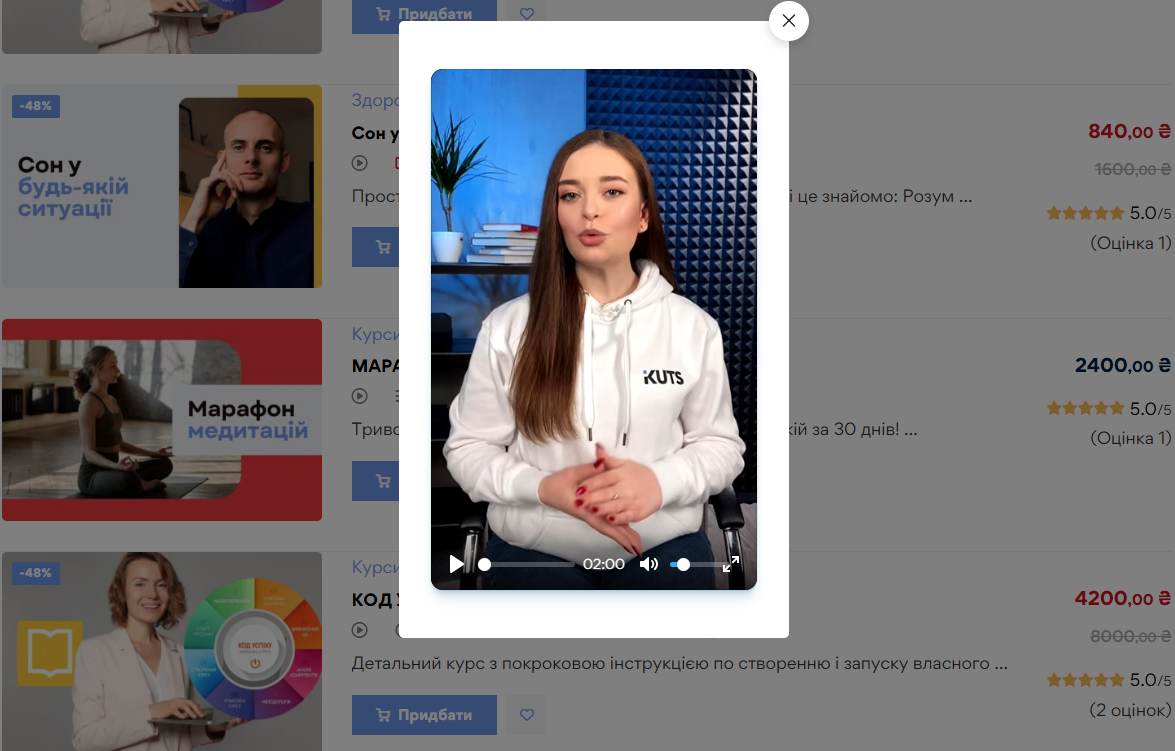The height and width of the screenshot is (751, 1175).
Task: Play the video in the popup player
Action: pyautogui.click(x=455, y=563)
